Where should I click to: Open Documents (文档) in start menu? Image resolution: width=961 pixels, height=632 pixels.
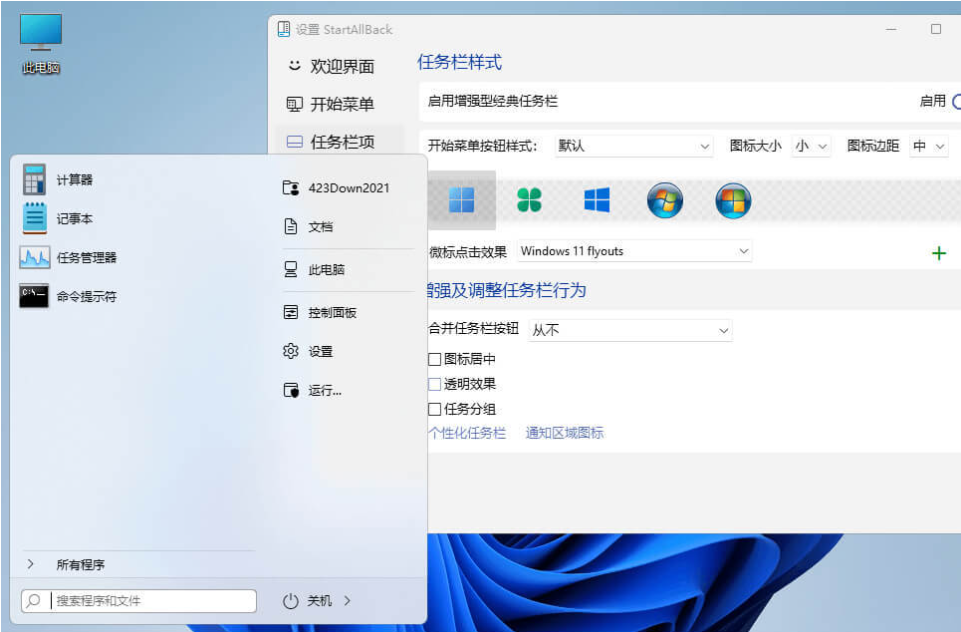[308, 227]
